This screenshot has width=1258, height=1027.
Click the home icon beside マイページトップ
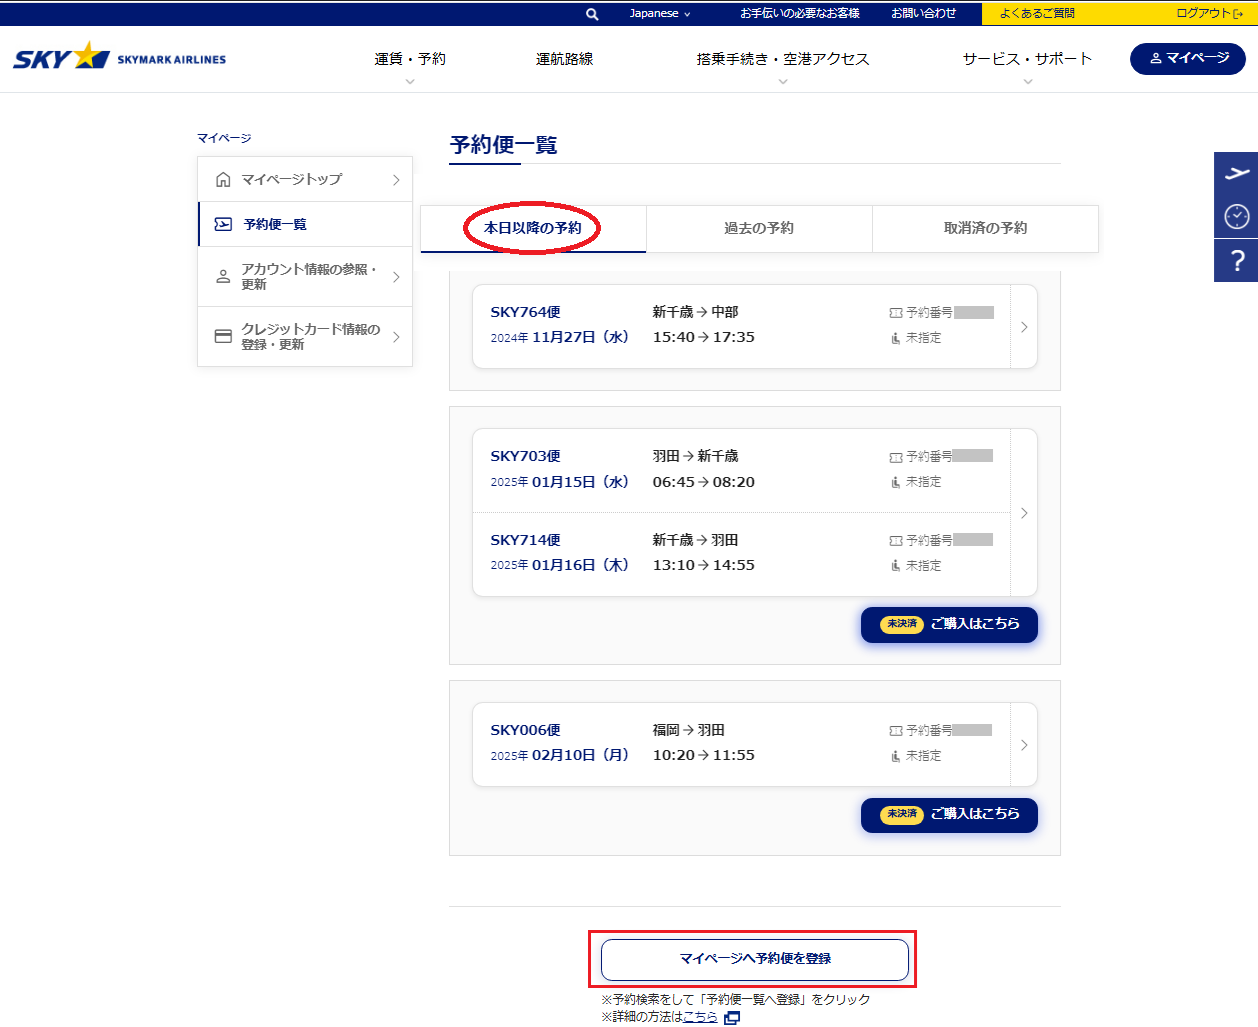point(223,180)
